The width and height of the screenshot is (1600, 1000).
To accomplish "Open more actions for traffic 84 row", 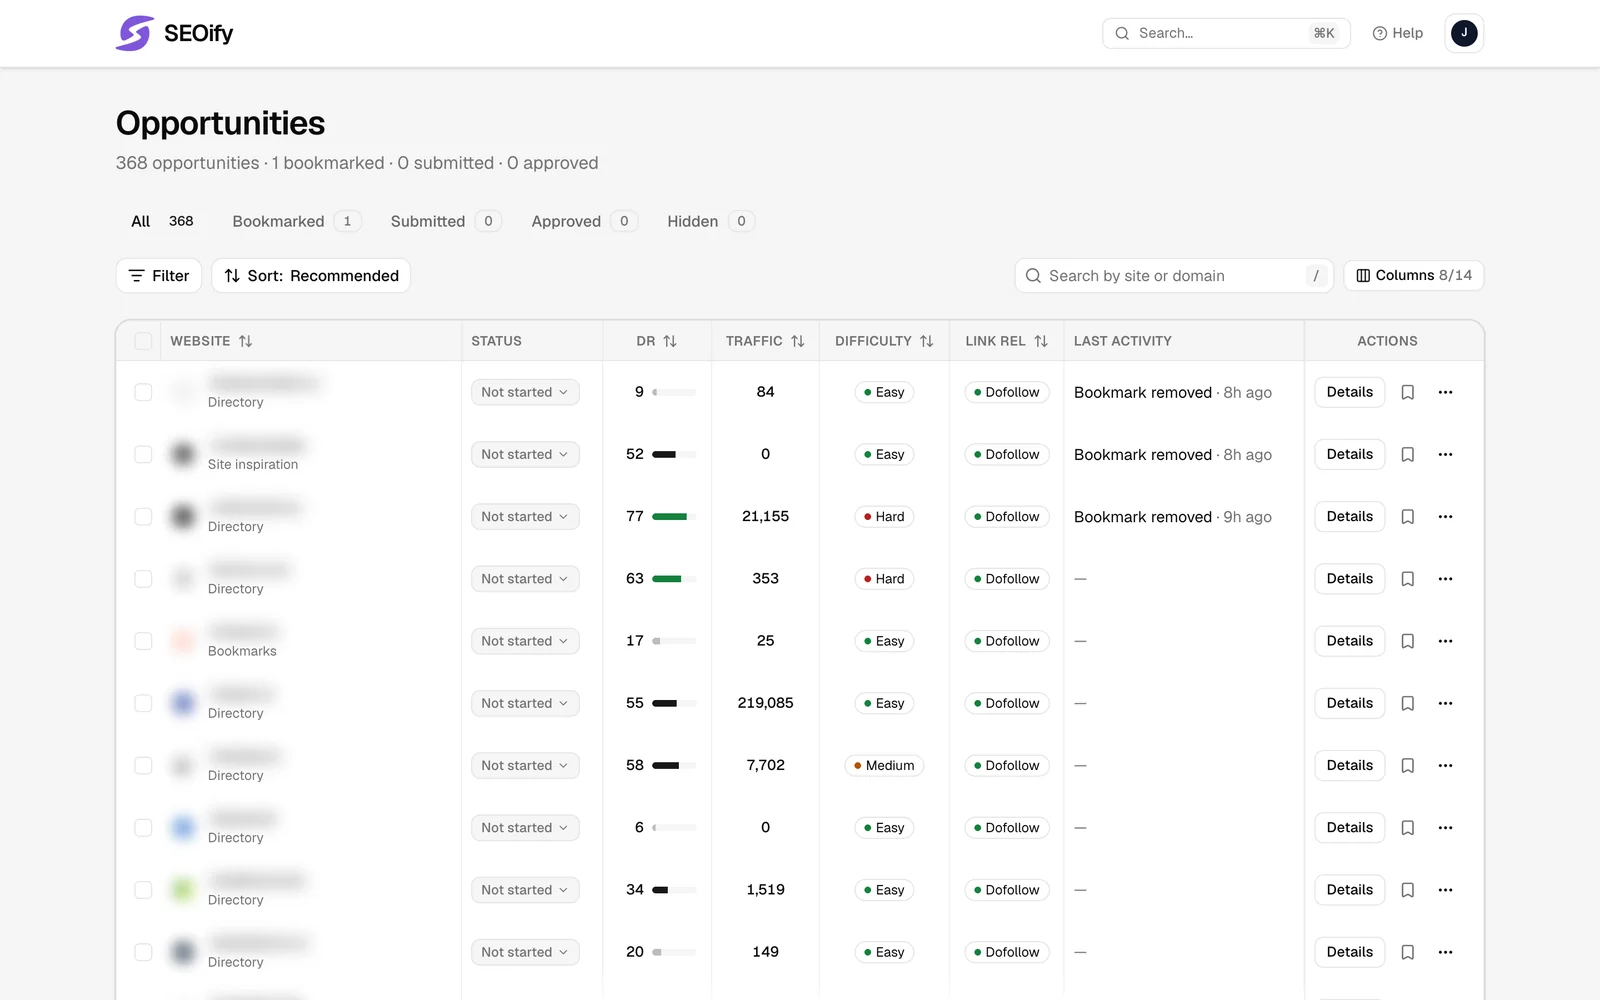I will (x=1445, y=392).
